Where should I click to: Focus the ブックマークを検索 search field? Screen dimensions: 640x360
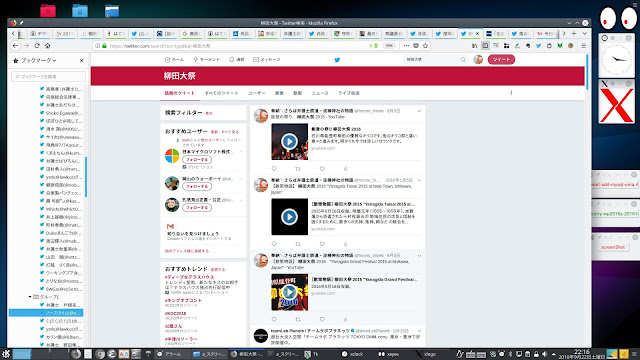pos(49,76)
